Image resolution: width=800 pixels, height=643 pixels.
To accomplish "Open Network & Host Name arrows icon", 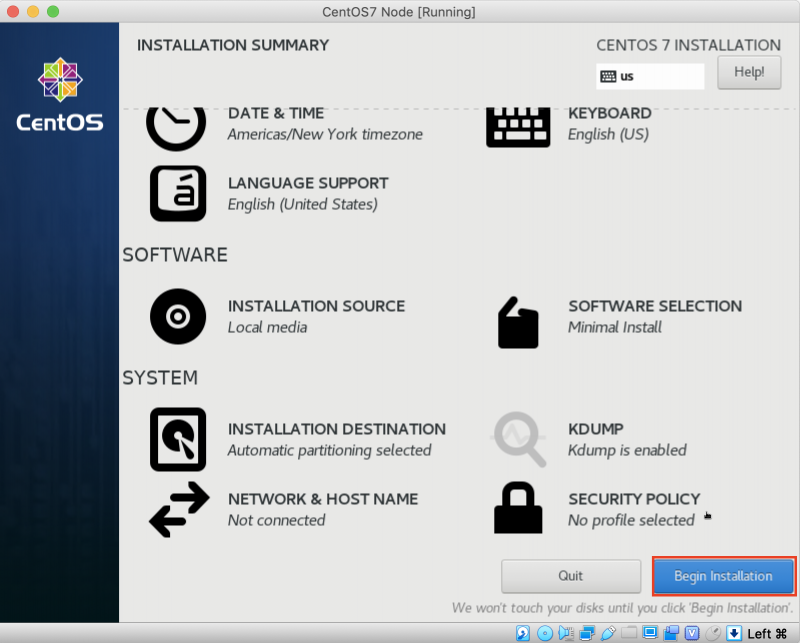I will (x=179, y=509).
